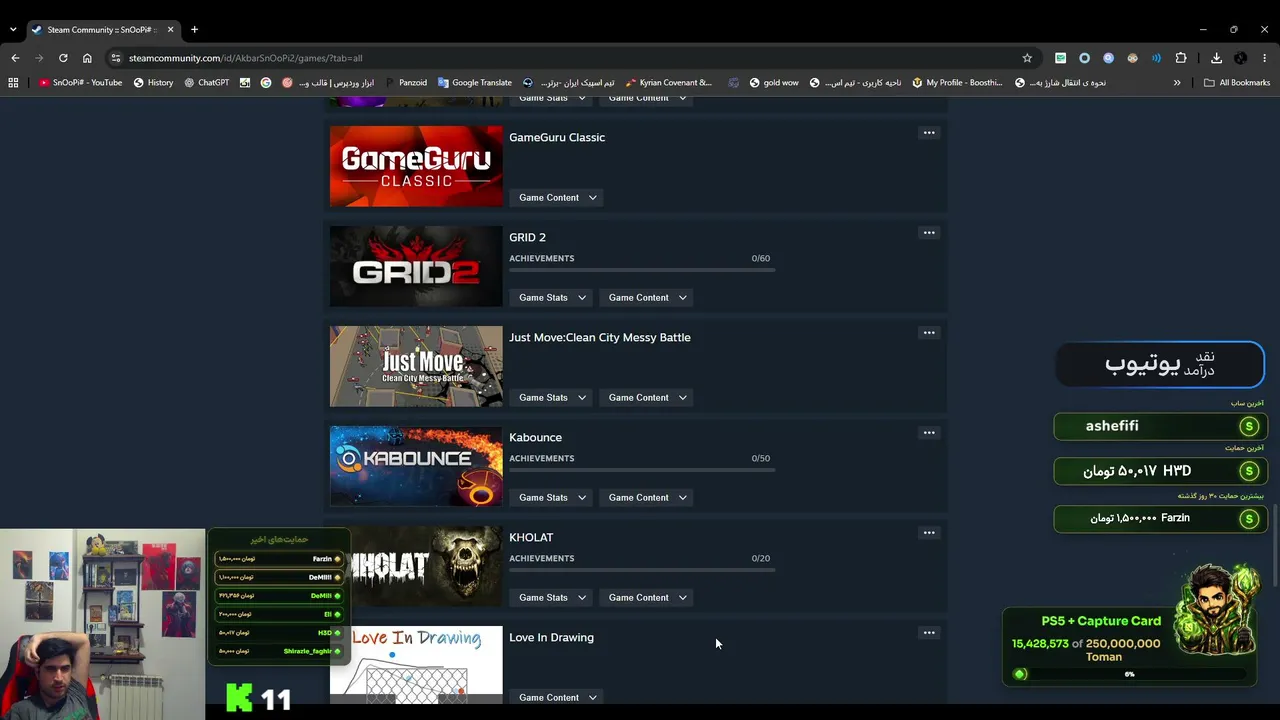The height and width of the screenshot is (720, 1280).
Task: Open the GRID 2 title link
Action: click(527, 238)
